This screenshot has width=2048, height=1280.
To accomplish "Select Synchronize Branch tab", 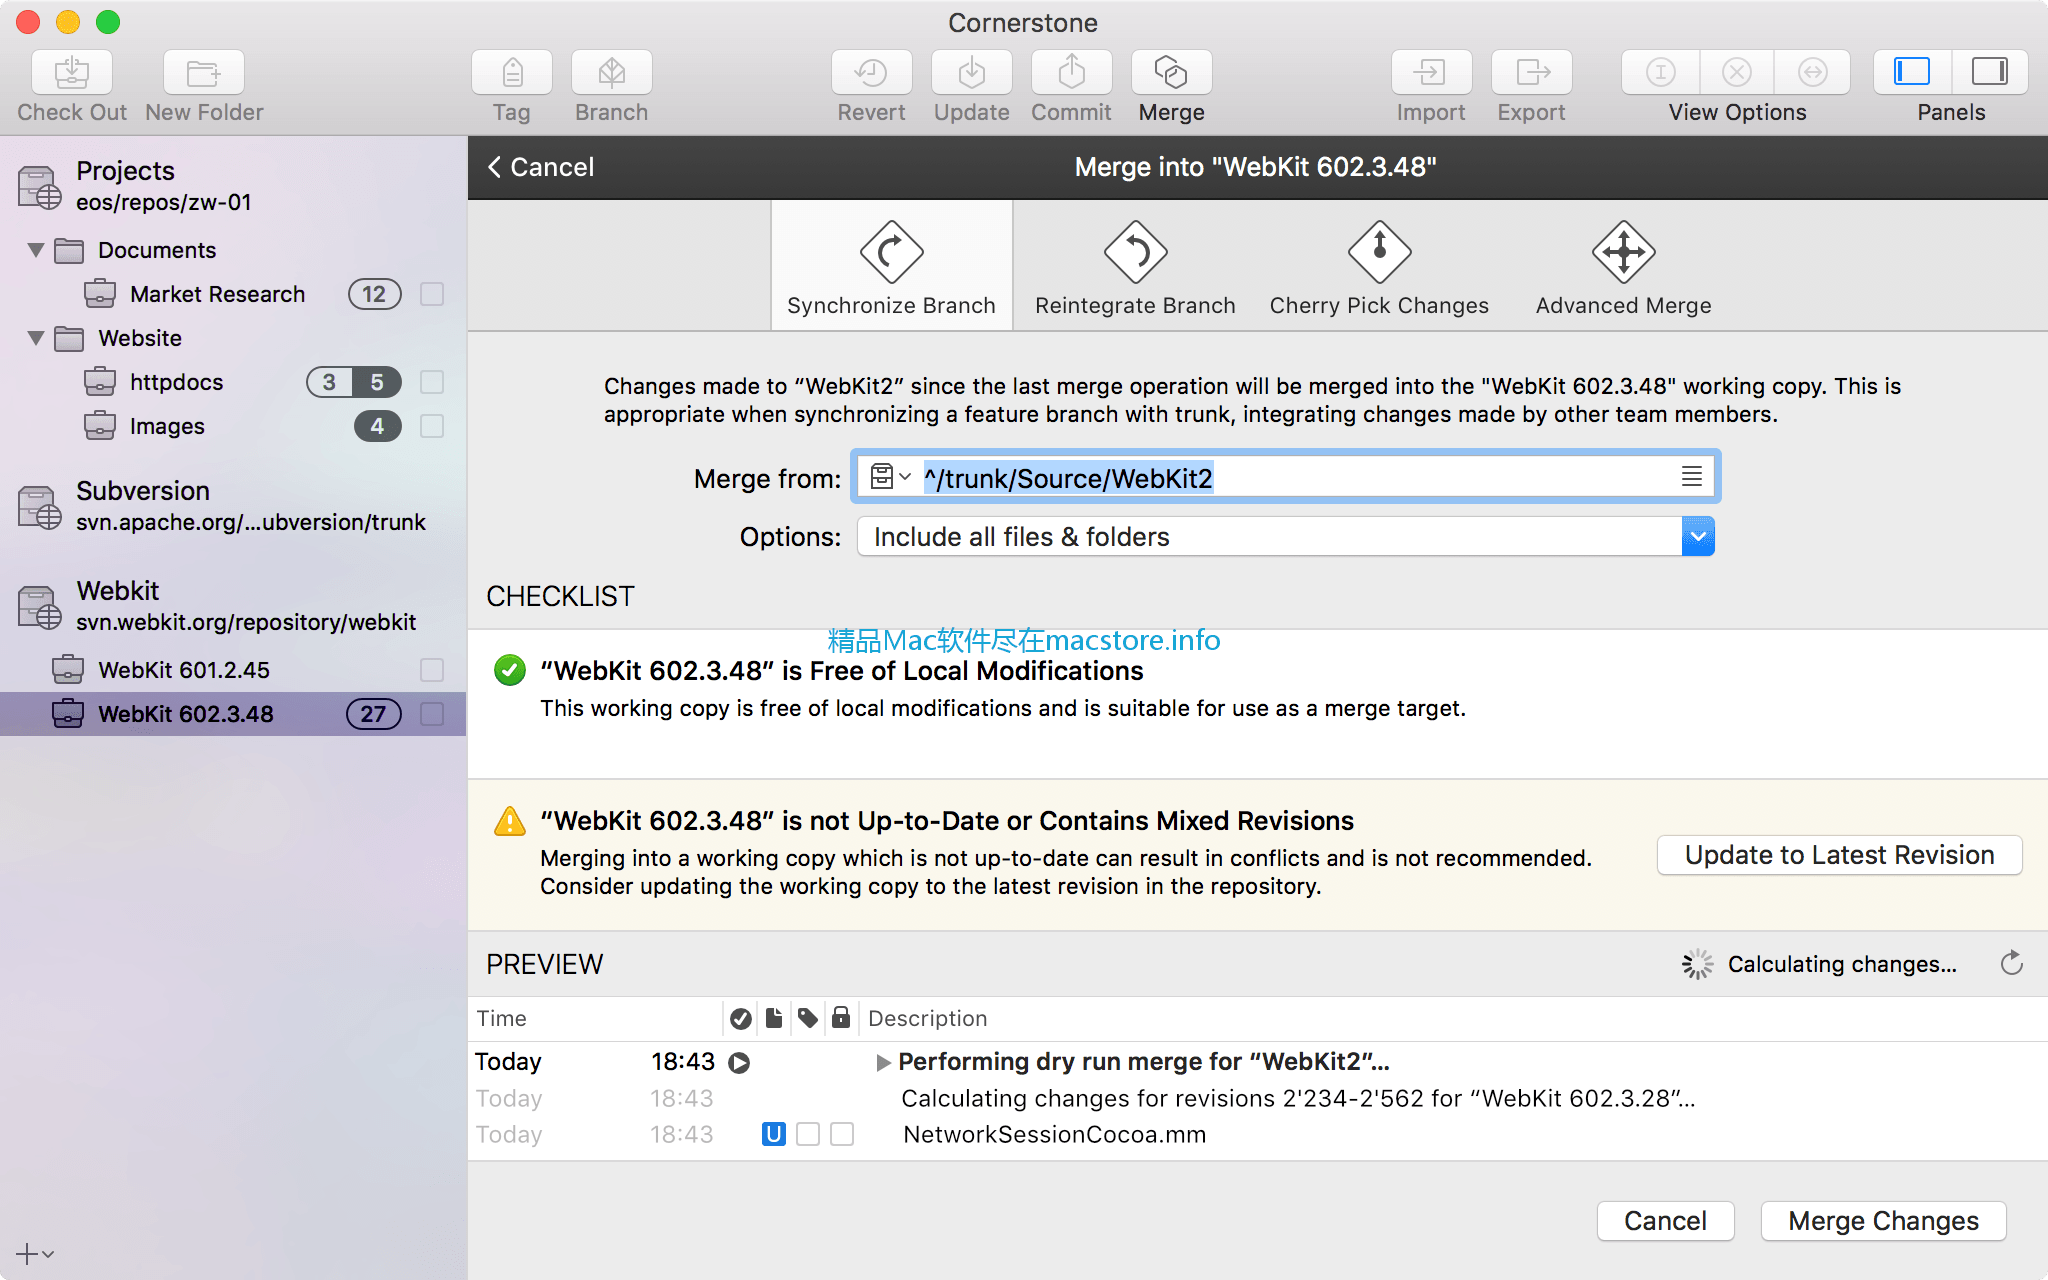I will pos(891,266).
